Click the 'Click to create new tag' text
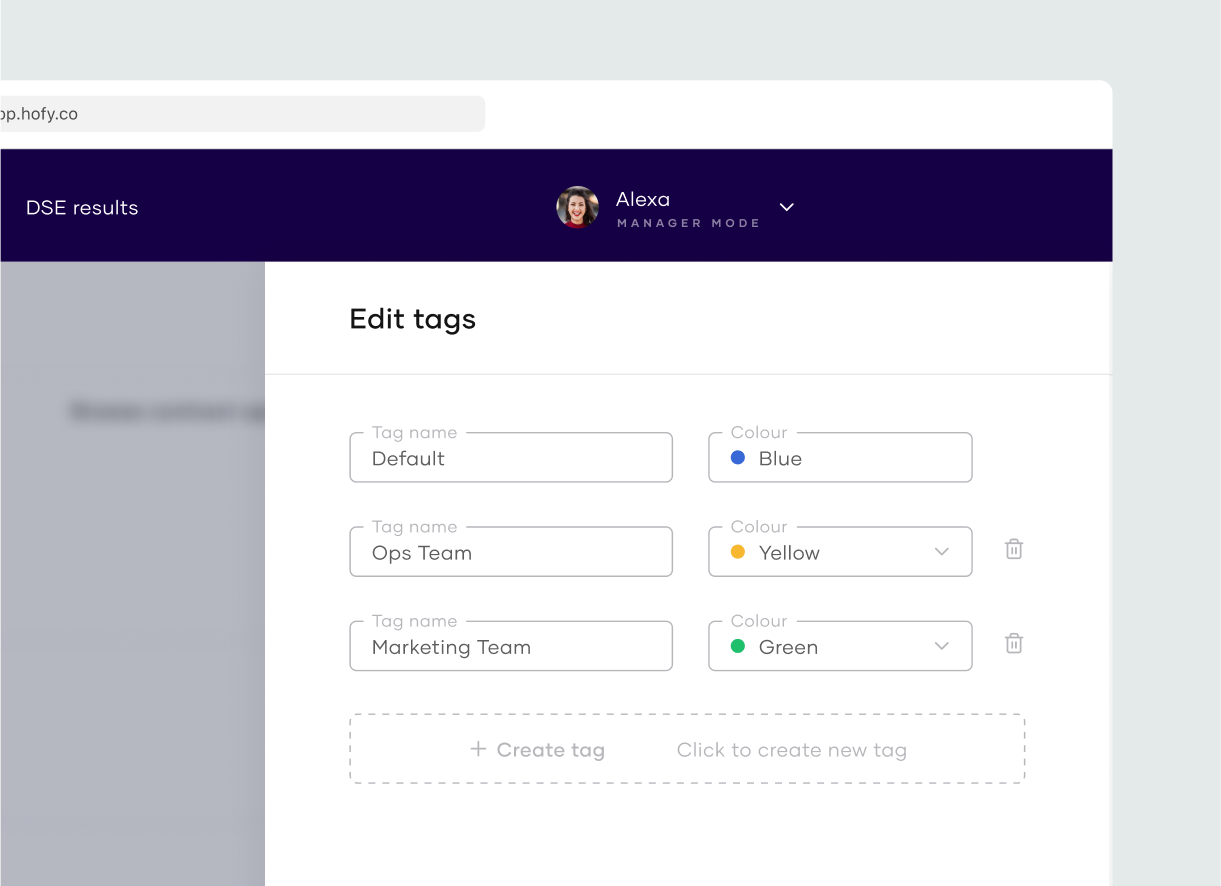 tap(791, 750)
